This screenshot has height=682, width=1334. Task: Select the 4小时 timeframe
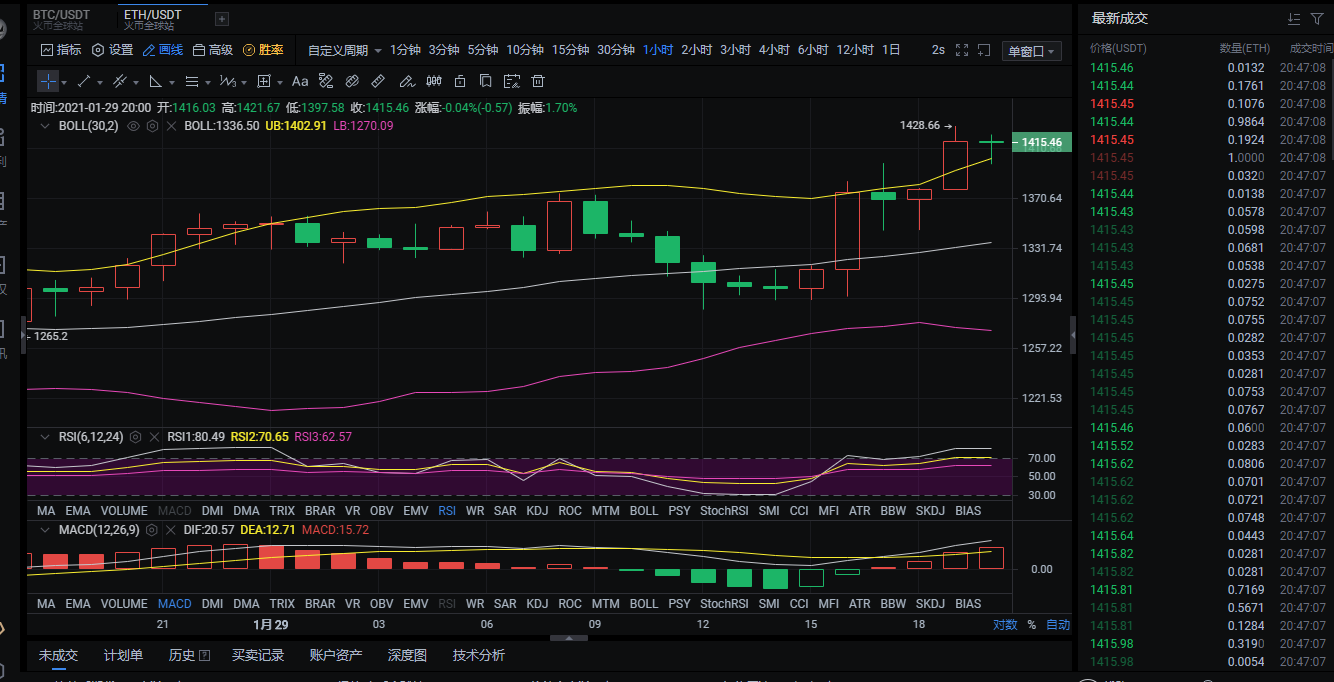click(x=774, y=50)
